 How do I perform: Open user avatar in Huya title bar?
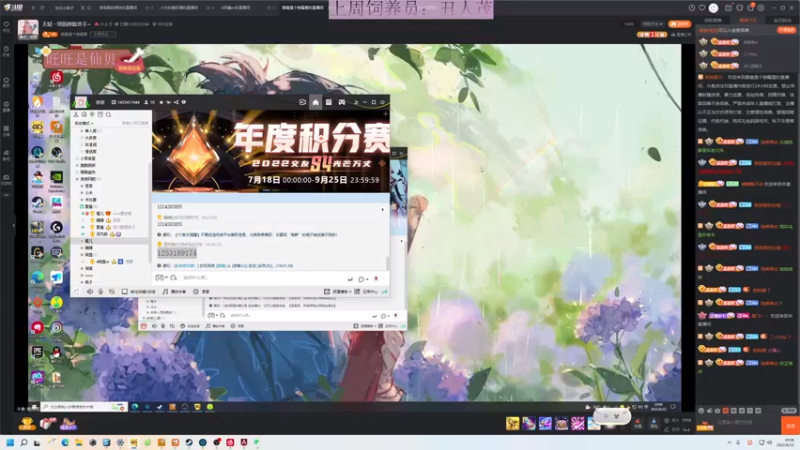714,8
